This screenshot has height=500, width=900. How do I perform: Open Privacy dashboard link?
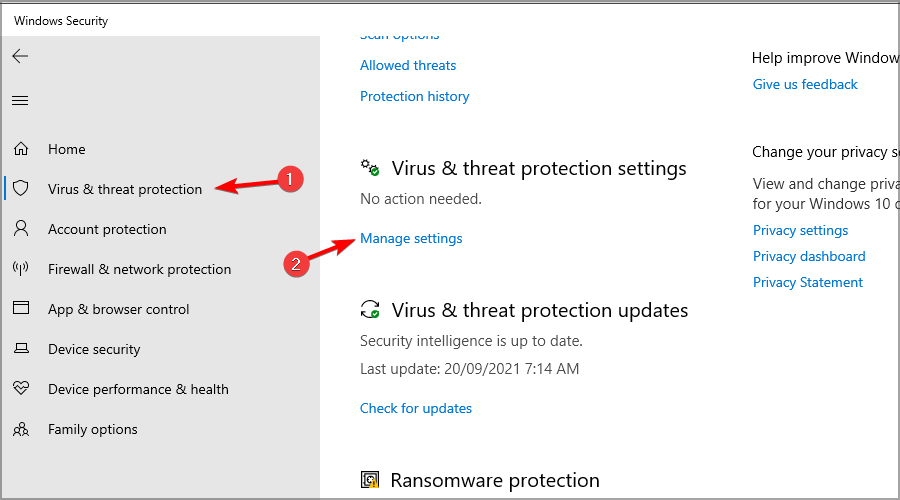(x=809, y=256)
